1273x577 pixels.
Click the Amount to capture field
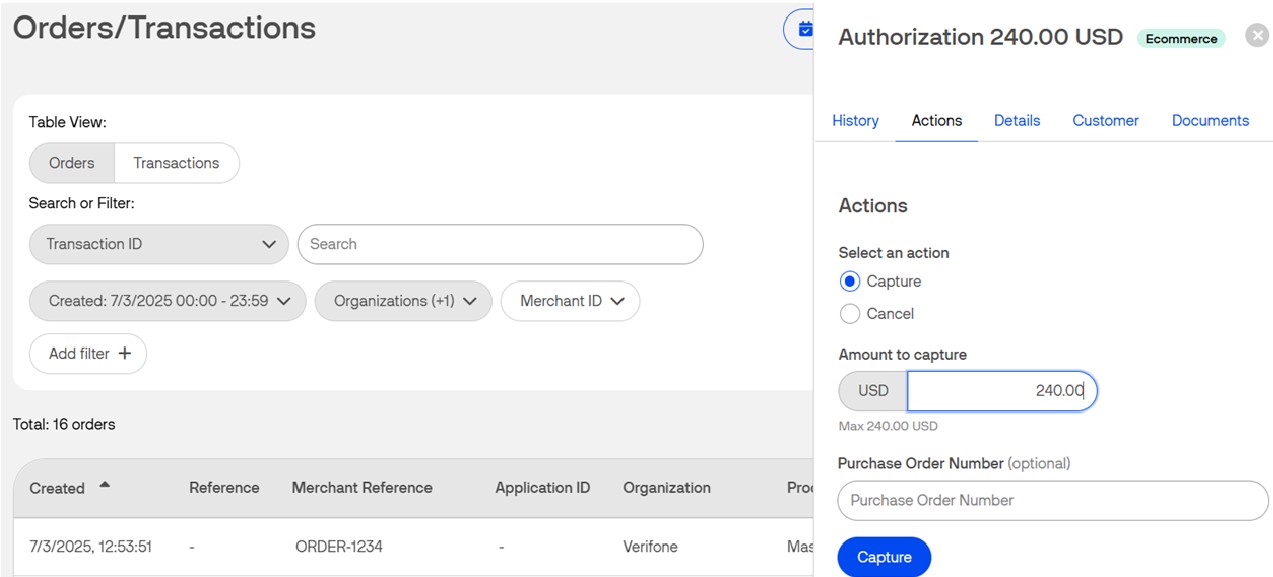click(1002, 391)
